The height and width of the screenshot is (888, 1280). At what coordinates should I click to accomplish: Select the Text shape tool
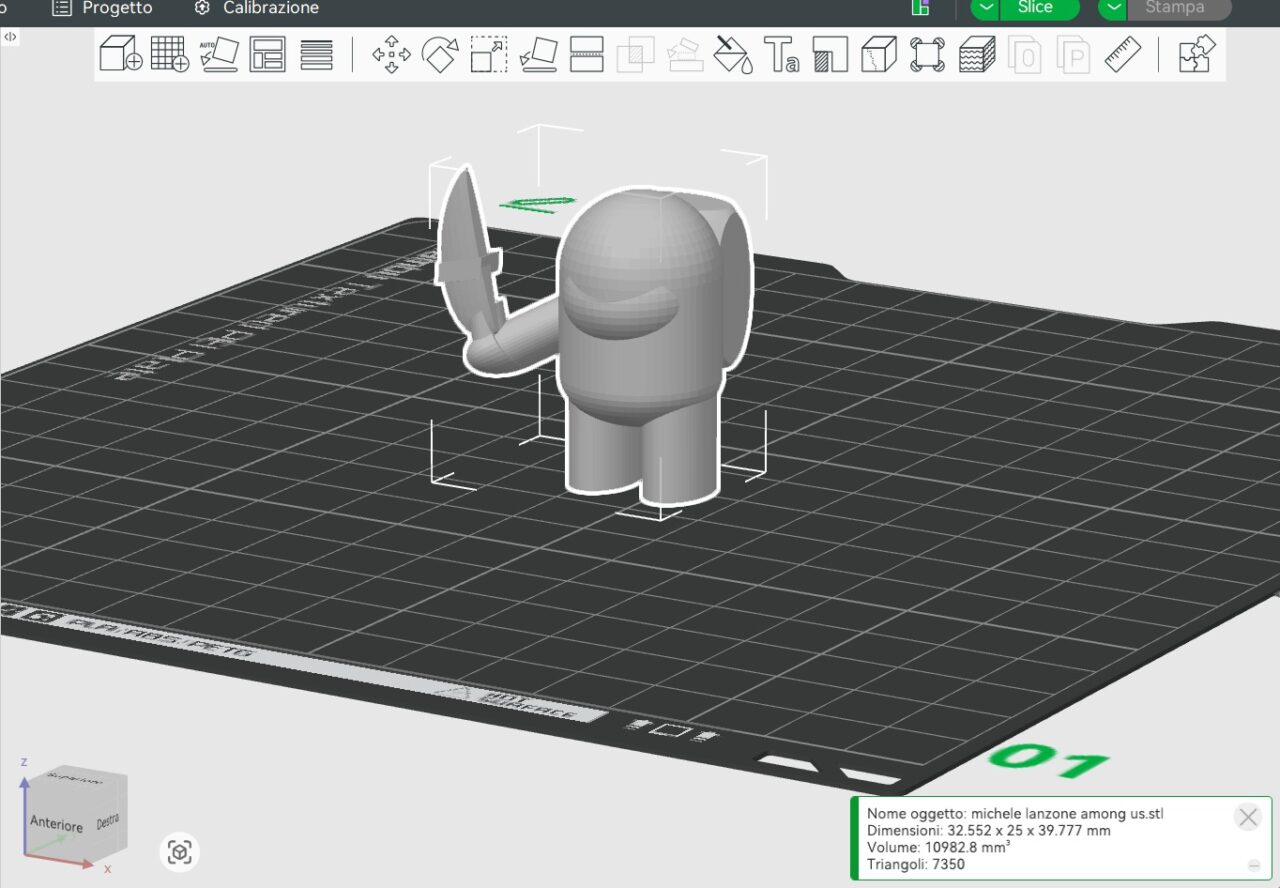point(781,54)
